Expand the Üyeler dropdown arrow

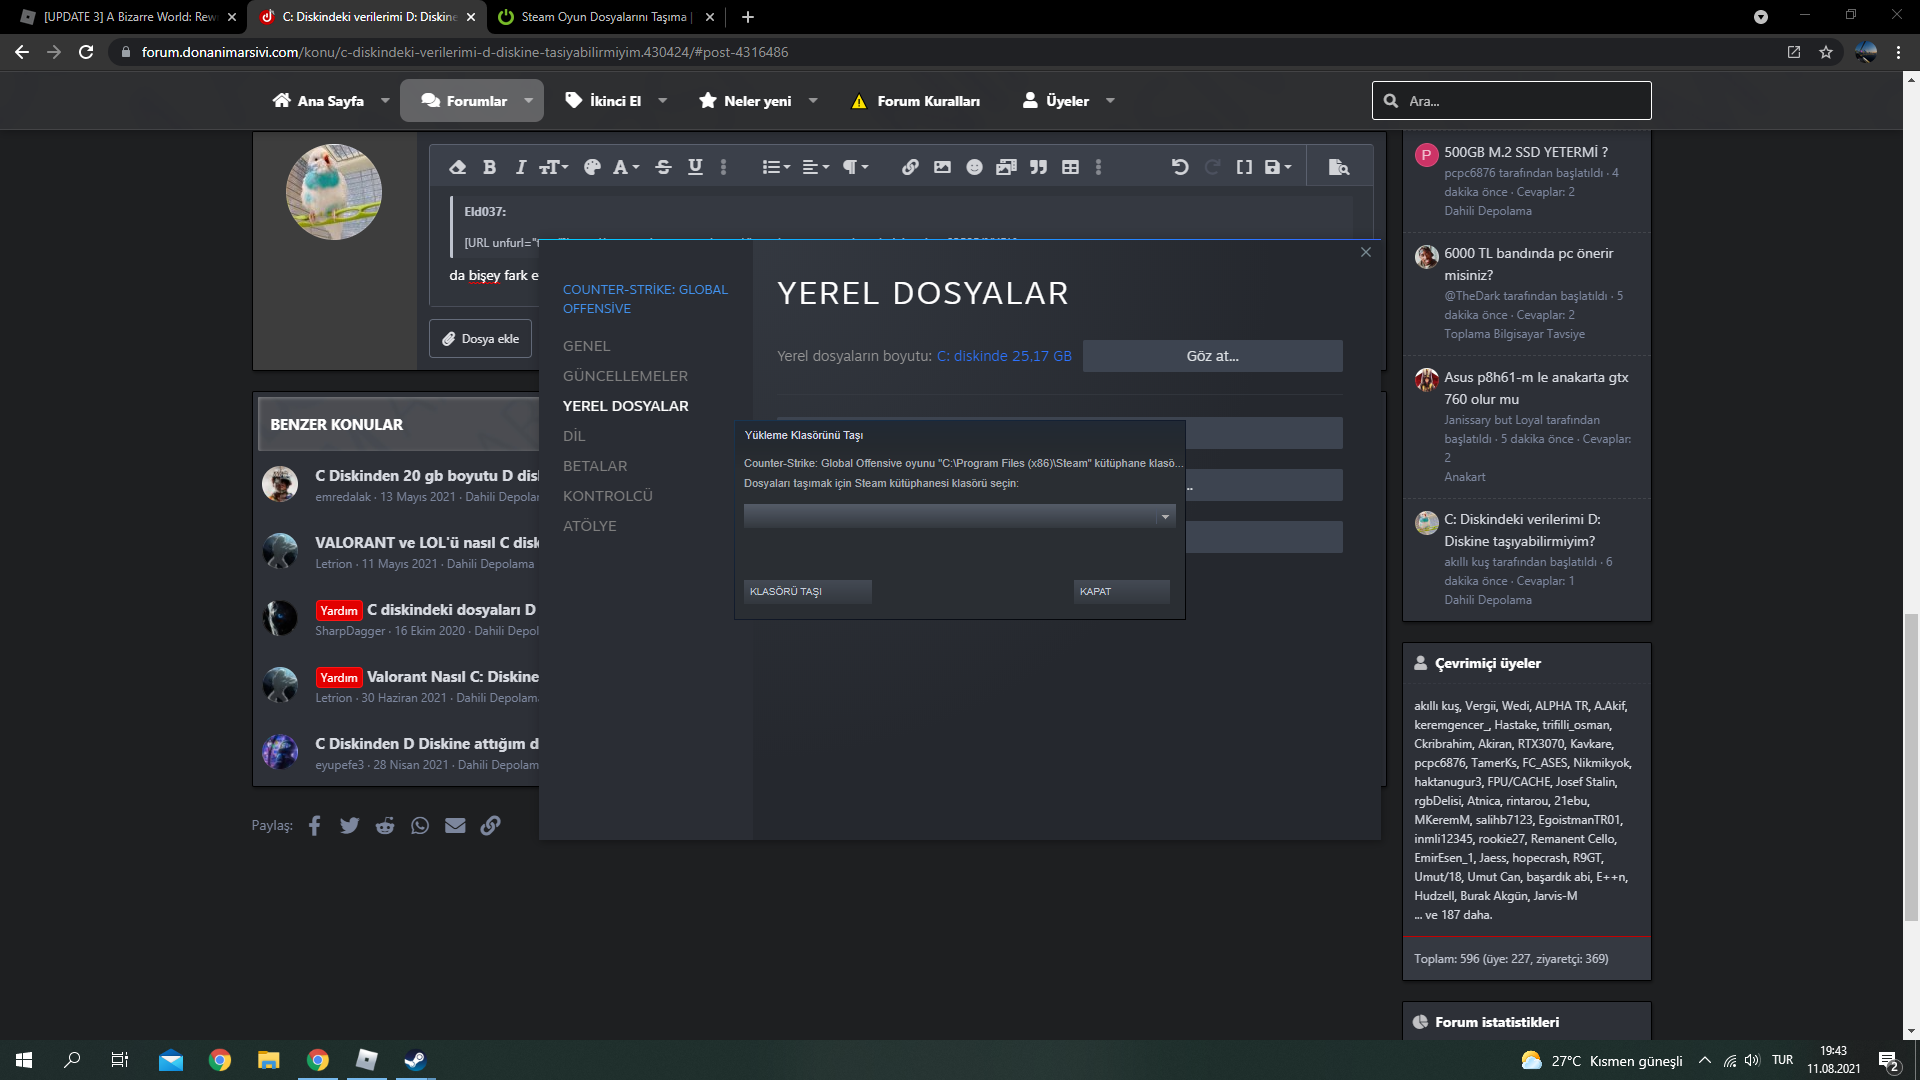click(x=1110, y=101)
